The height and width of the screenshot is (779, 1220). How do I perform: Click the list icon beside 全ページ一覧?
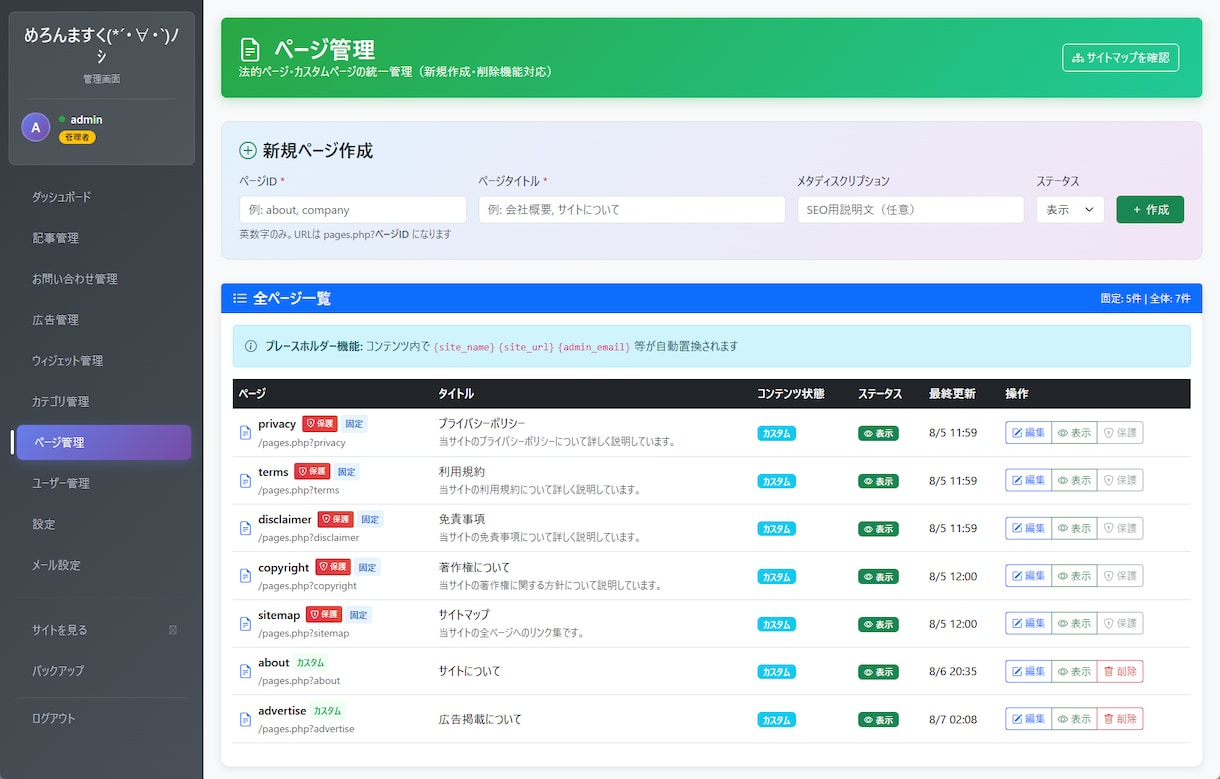click(240, 298)
